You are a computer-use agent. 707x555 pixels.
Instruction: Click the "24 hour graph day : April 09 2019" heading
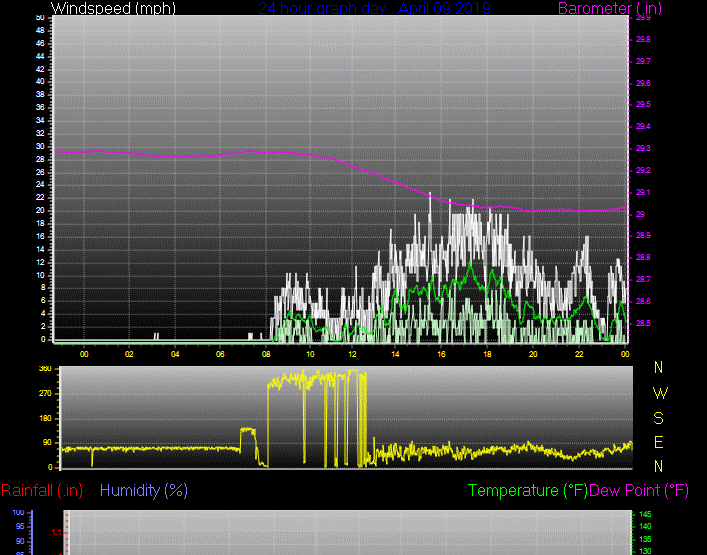[x=374, y=8]
